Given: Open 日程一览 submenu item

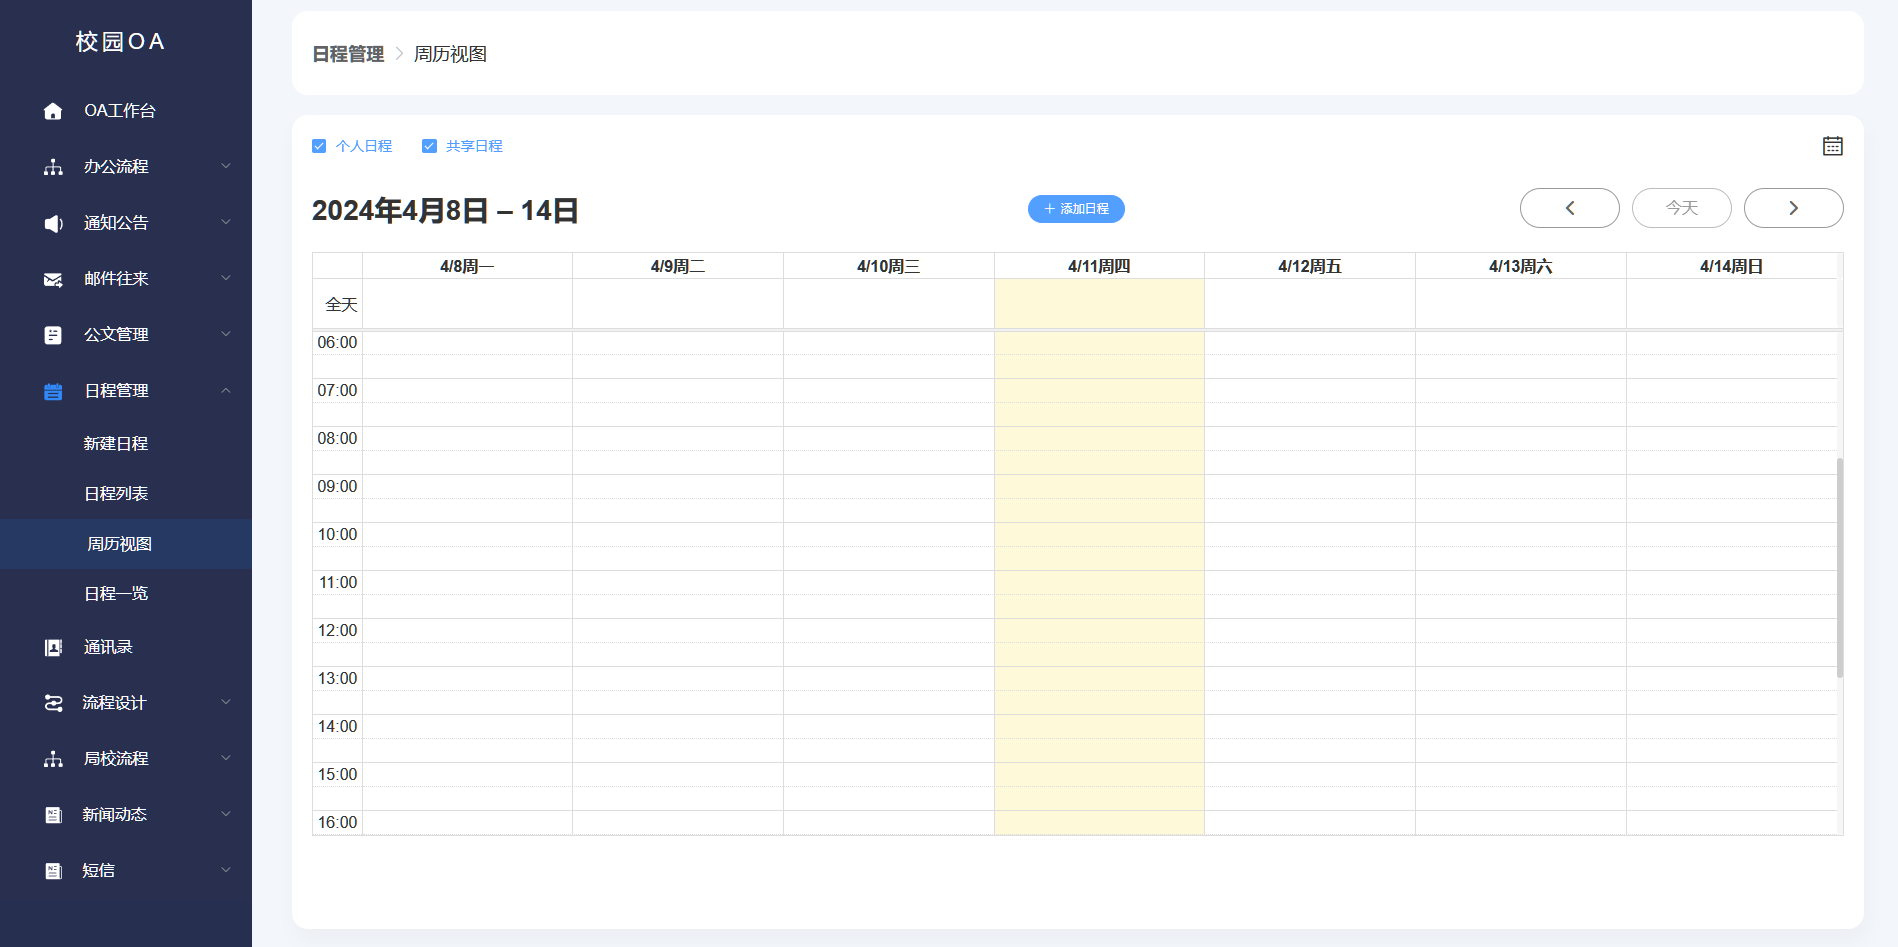Looking at the screenshot, I should click(126, 594).
